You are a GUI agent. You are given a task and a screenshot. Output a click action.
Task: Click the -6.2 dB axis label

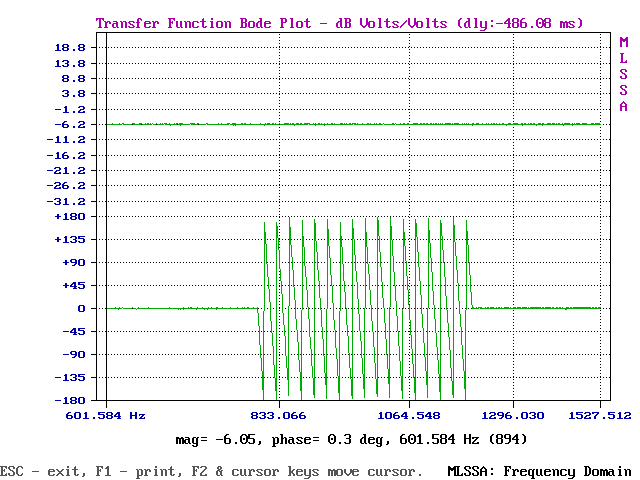70,124
